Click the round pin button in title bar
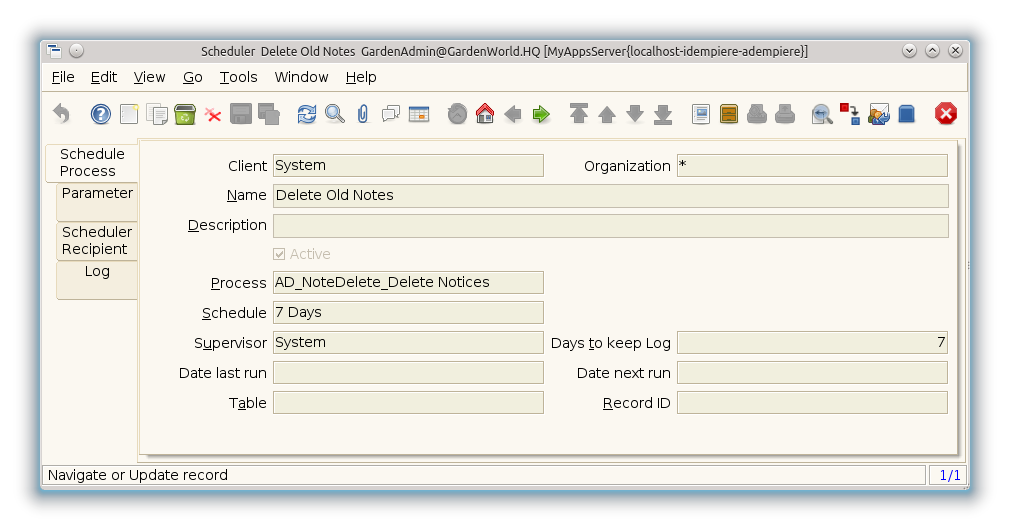Image resolution: width=1010 pixels, height=530 pixels. 77,51
